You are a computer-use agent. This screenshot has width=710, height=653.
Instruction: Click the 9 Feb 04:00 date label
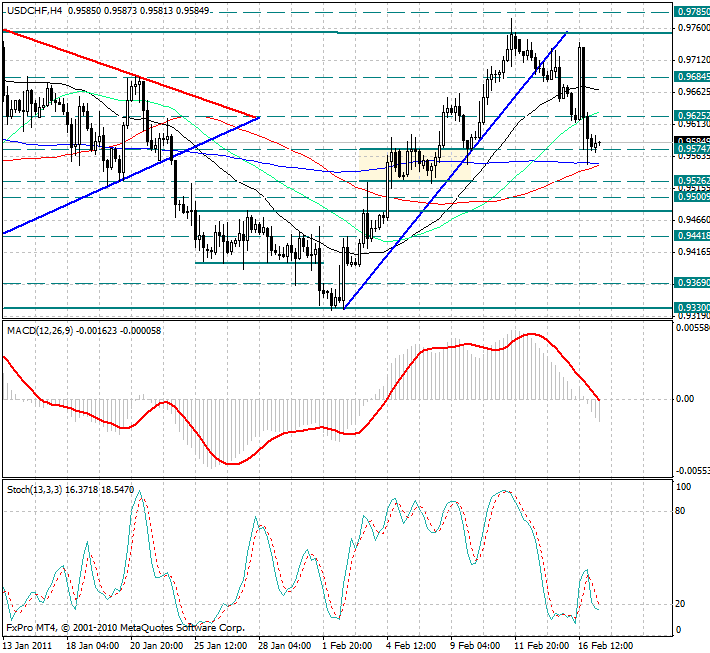[475, 645]
